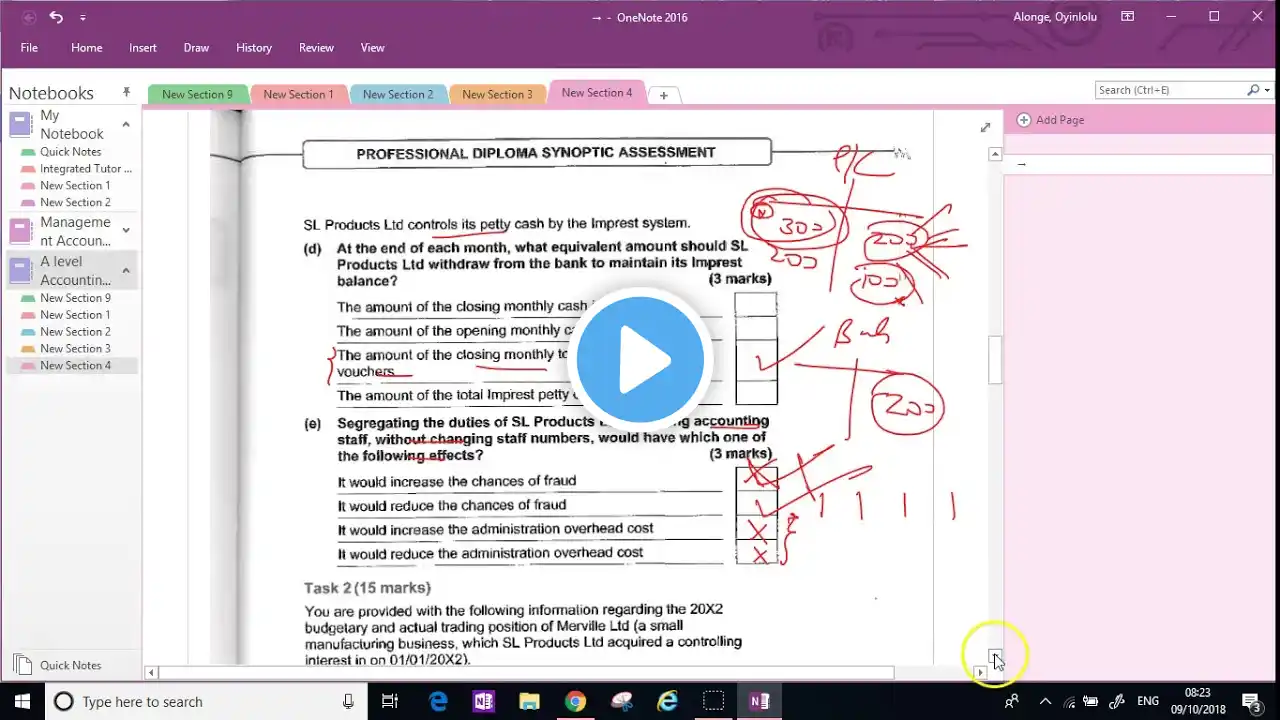Open the Draw ribbon tab
The height and width of the screenshot is (720, 1280).
coord(196,47)
